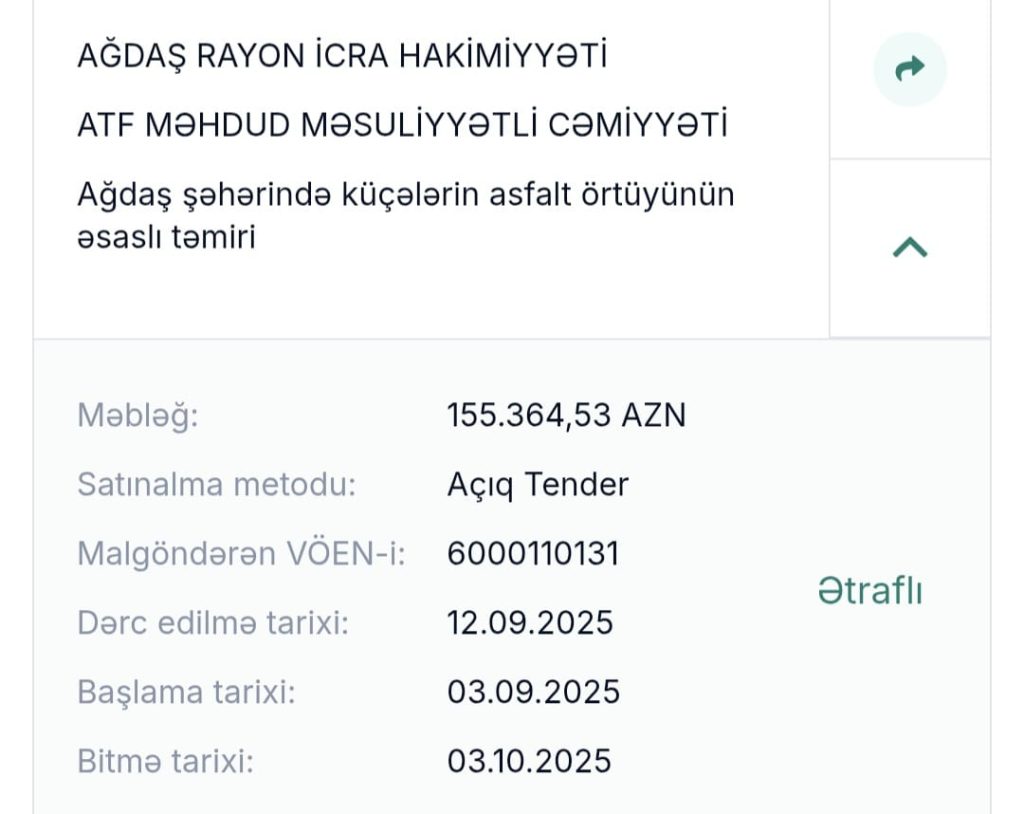Click the Malgöndərən VÖEN-i label
This screenshot has height=814, width=1024.
click(242, 554)
